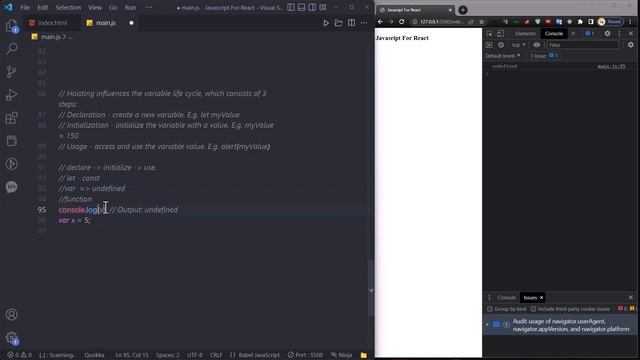640x360 pixels.
Task: Toggle the DevTools device toolbar
Action: [x=500, y=34]
